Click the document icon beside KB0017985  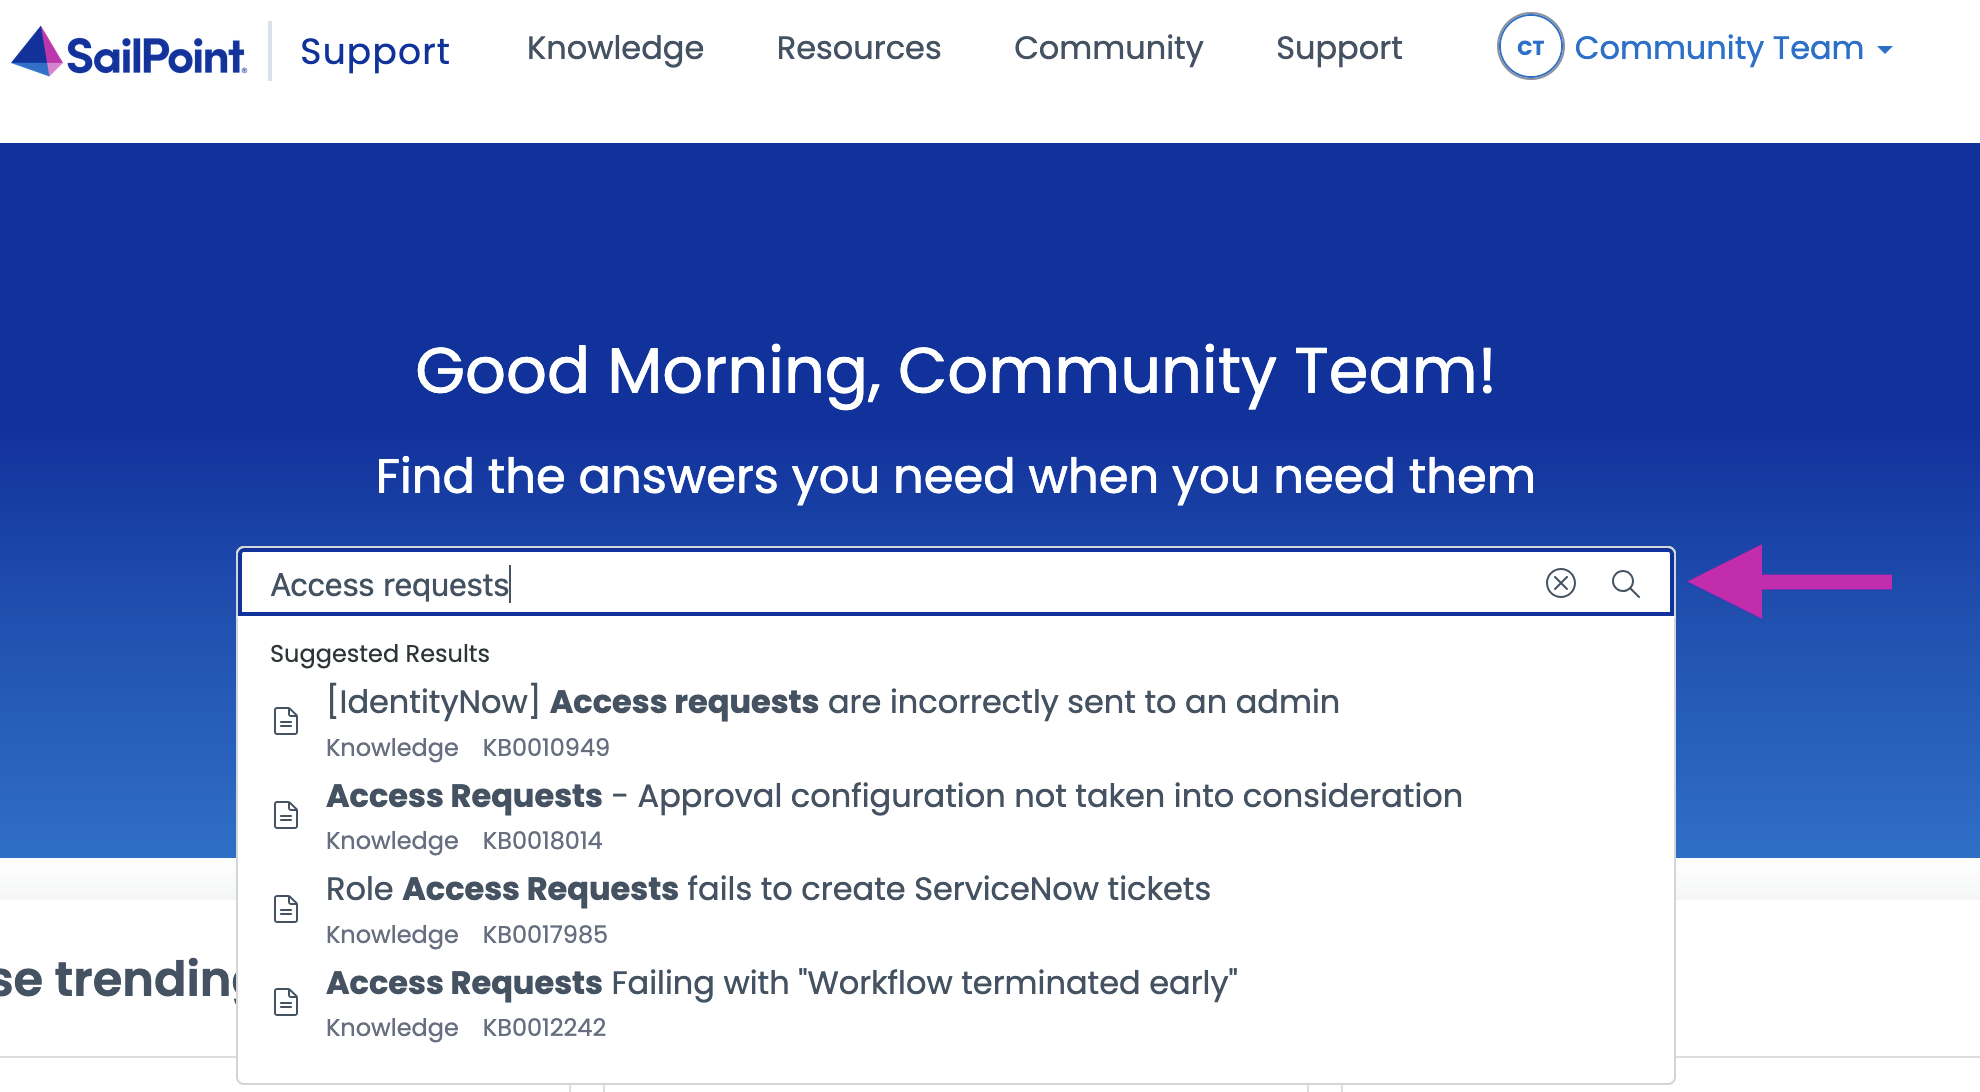tap(287, 908)
